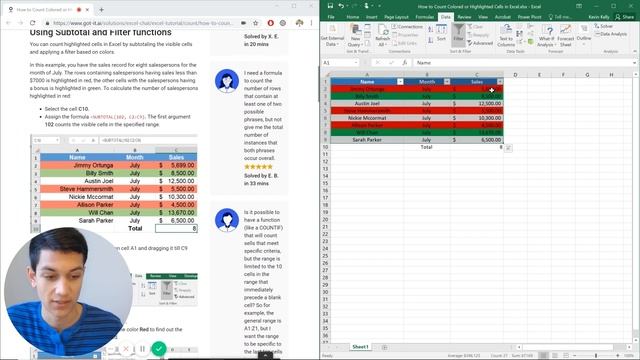Select column D header
This screenshot has height=360, width=640.
coord(515,75)
